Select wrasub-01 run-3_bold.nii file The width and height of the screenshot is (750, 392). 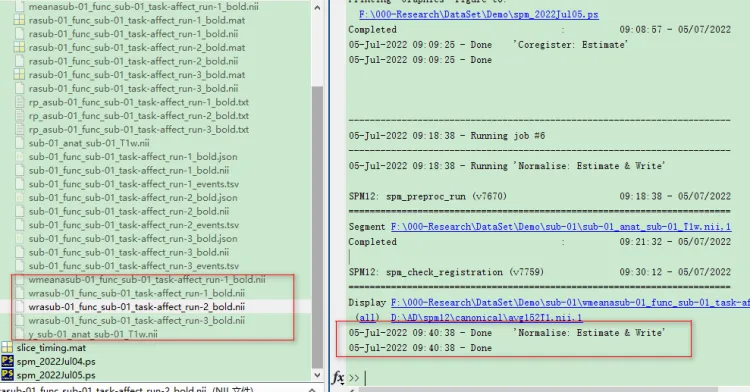pyautogui.click(x=136, y=320)
